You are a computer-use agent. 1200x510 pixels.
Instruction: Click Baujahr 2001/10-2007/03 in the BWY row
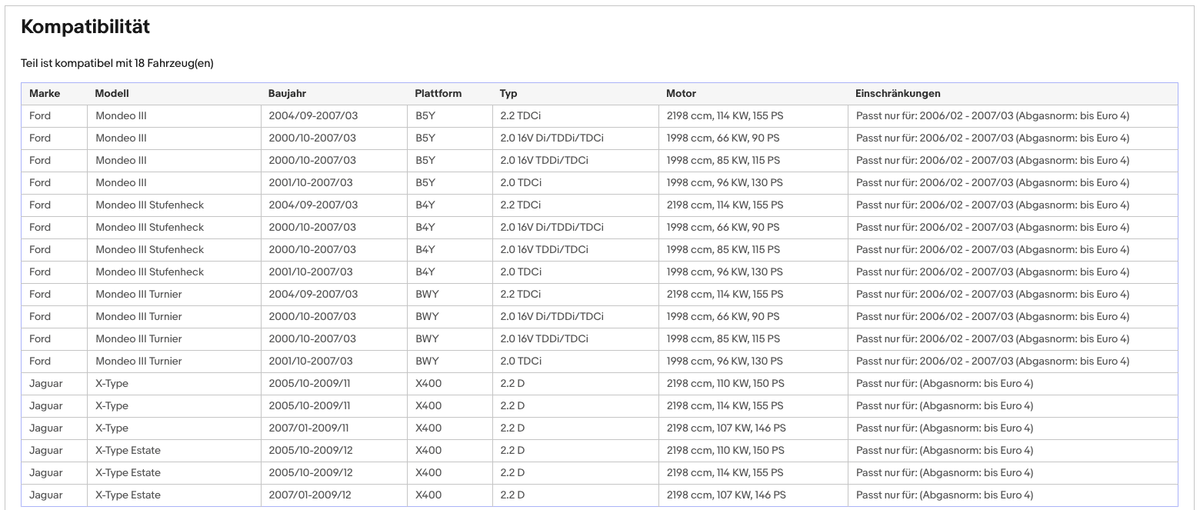311,361
